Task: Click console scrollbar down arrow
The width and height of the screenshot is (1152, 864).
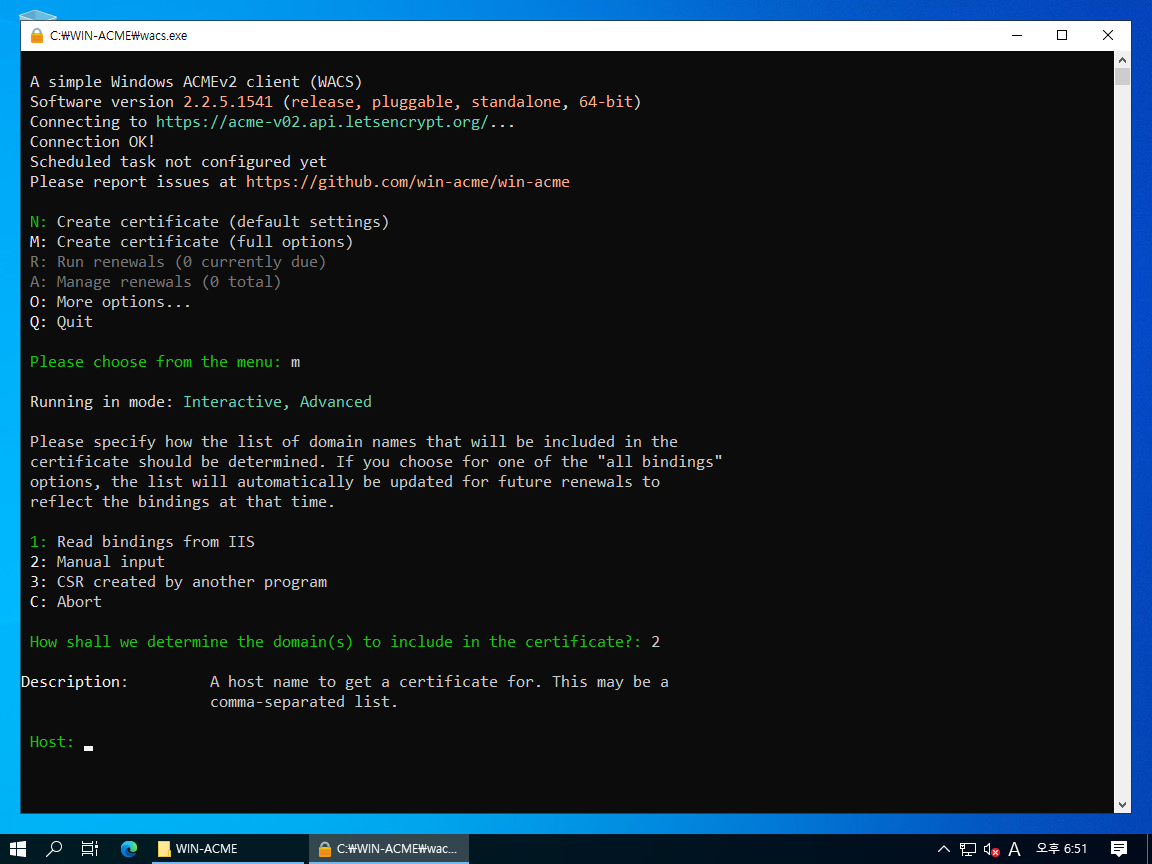Action: pos(1122,804)
